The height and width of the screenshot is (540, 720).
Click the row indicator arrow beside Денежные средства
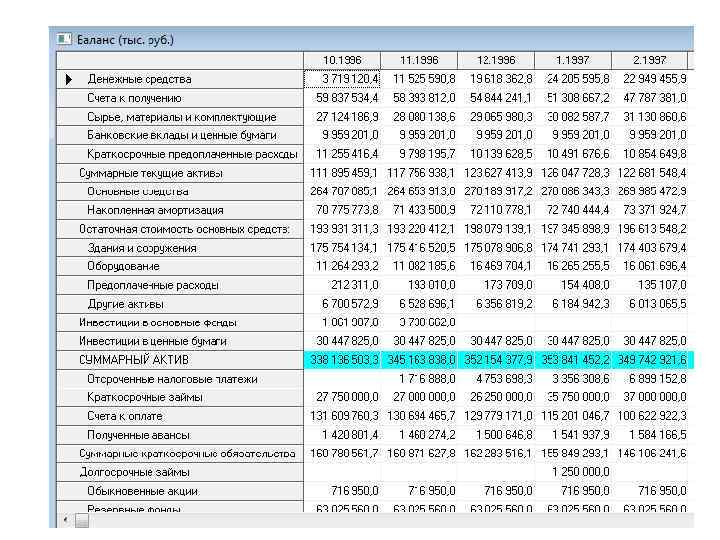[69, 79]
